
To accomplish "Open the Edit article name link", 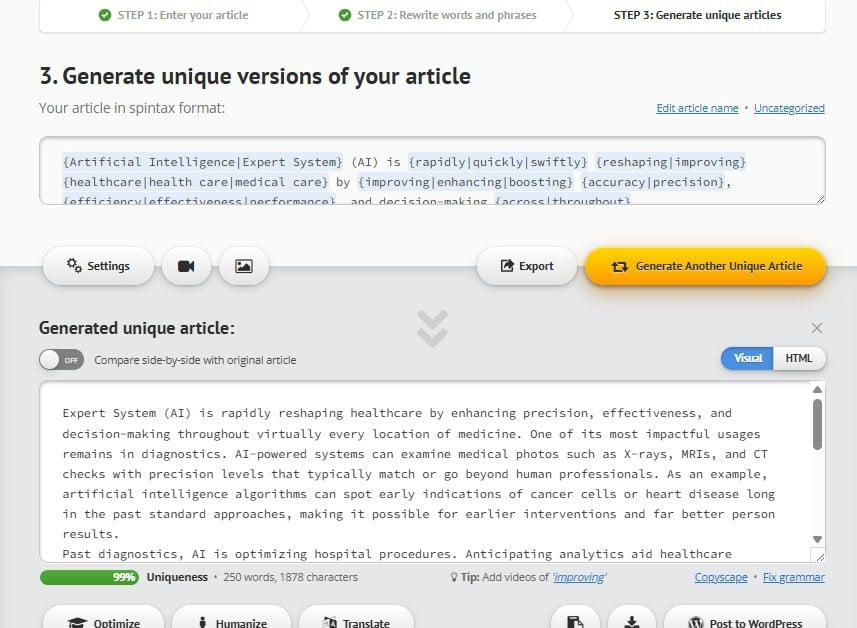I will click(x=697, y=108).
